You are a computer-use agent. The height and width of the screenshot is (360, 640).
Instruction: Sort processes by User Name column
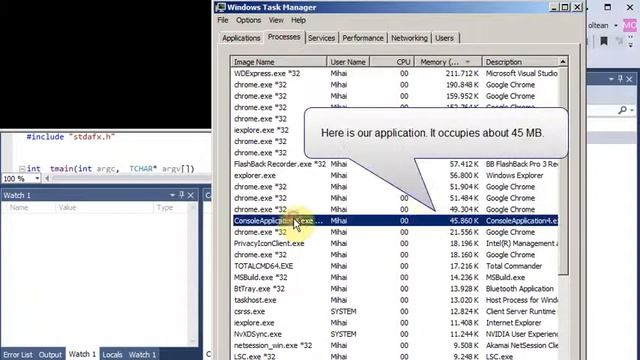point(348,62)
